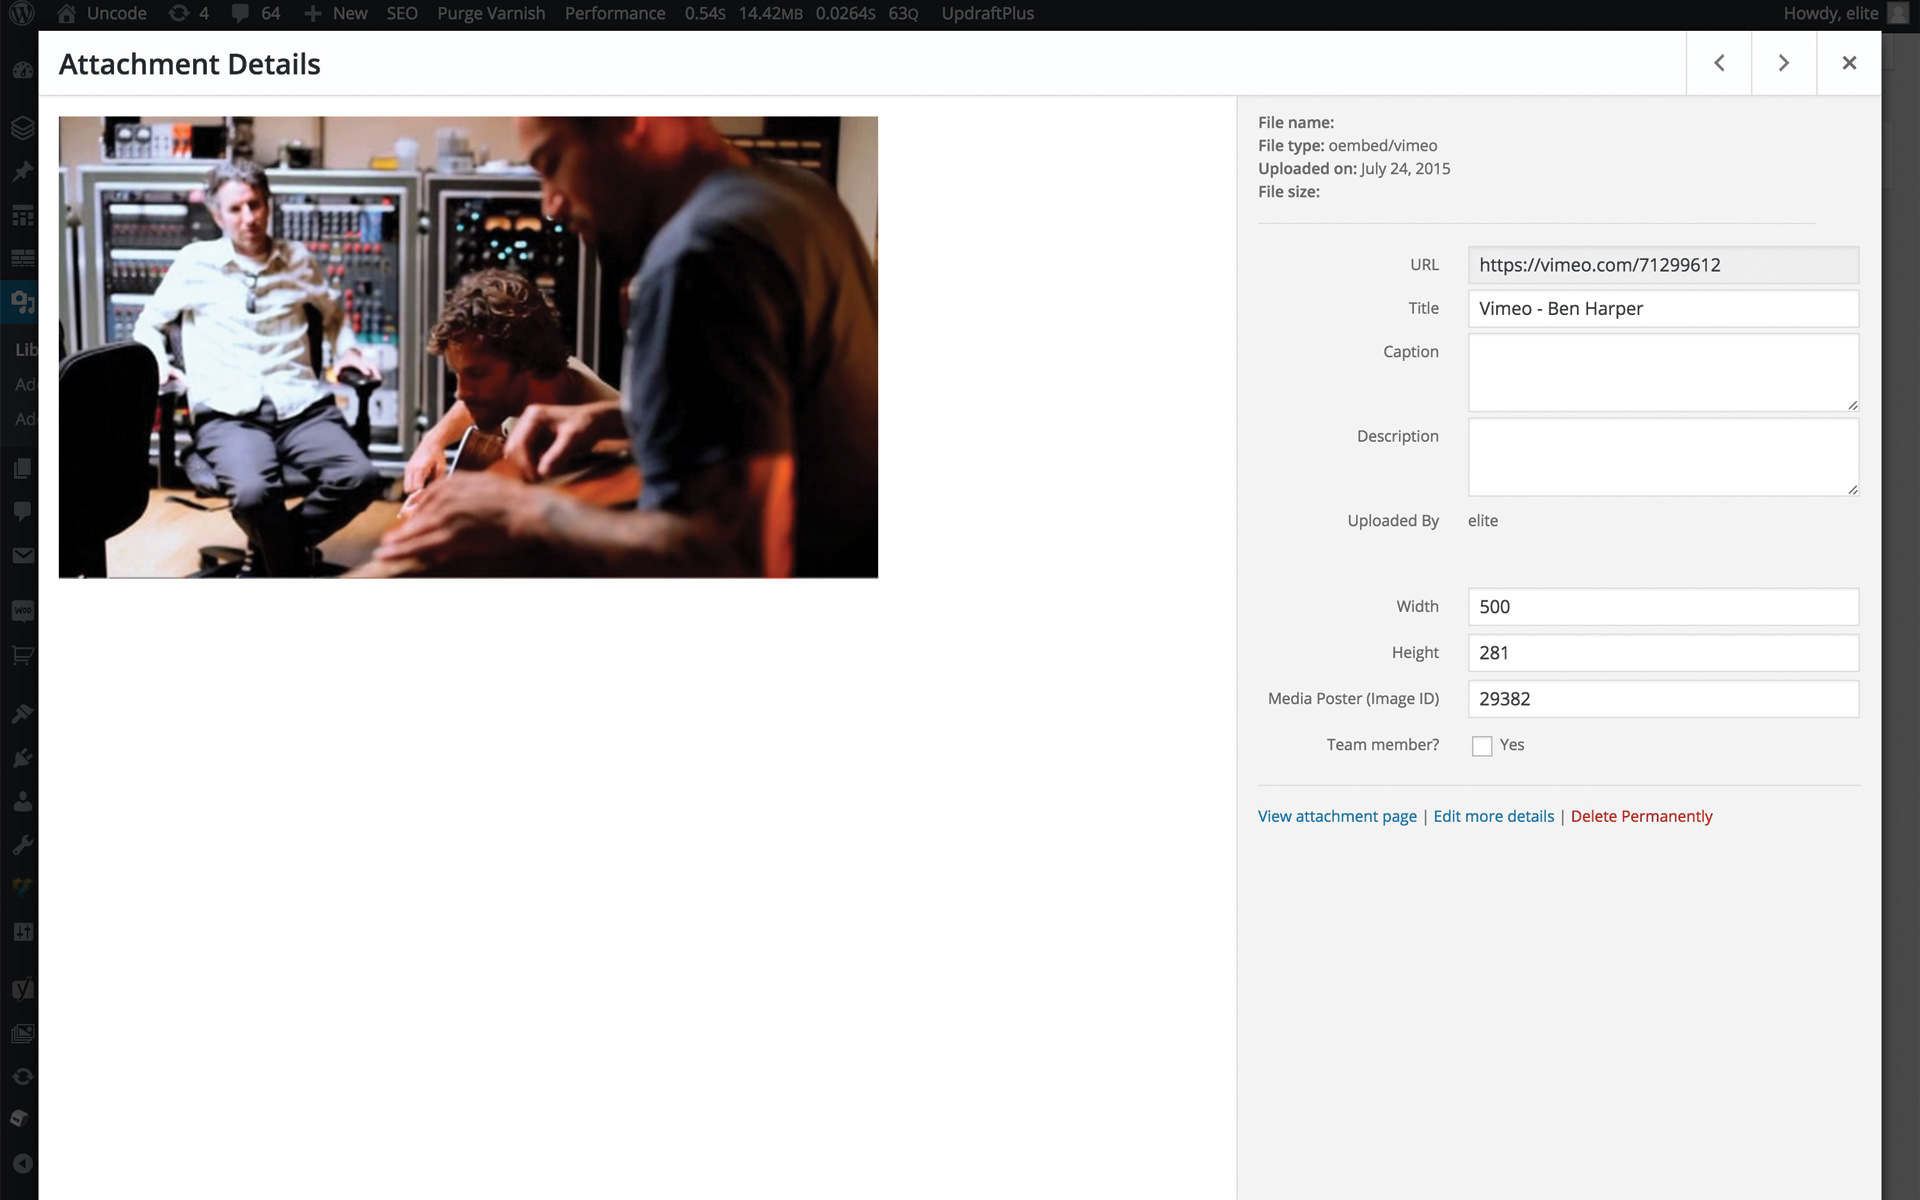The width and height of the screenshot is (1920, 1200).
Task: Enable the Team member checkbox
Action: tap(1480, 745)
